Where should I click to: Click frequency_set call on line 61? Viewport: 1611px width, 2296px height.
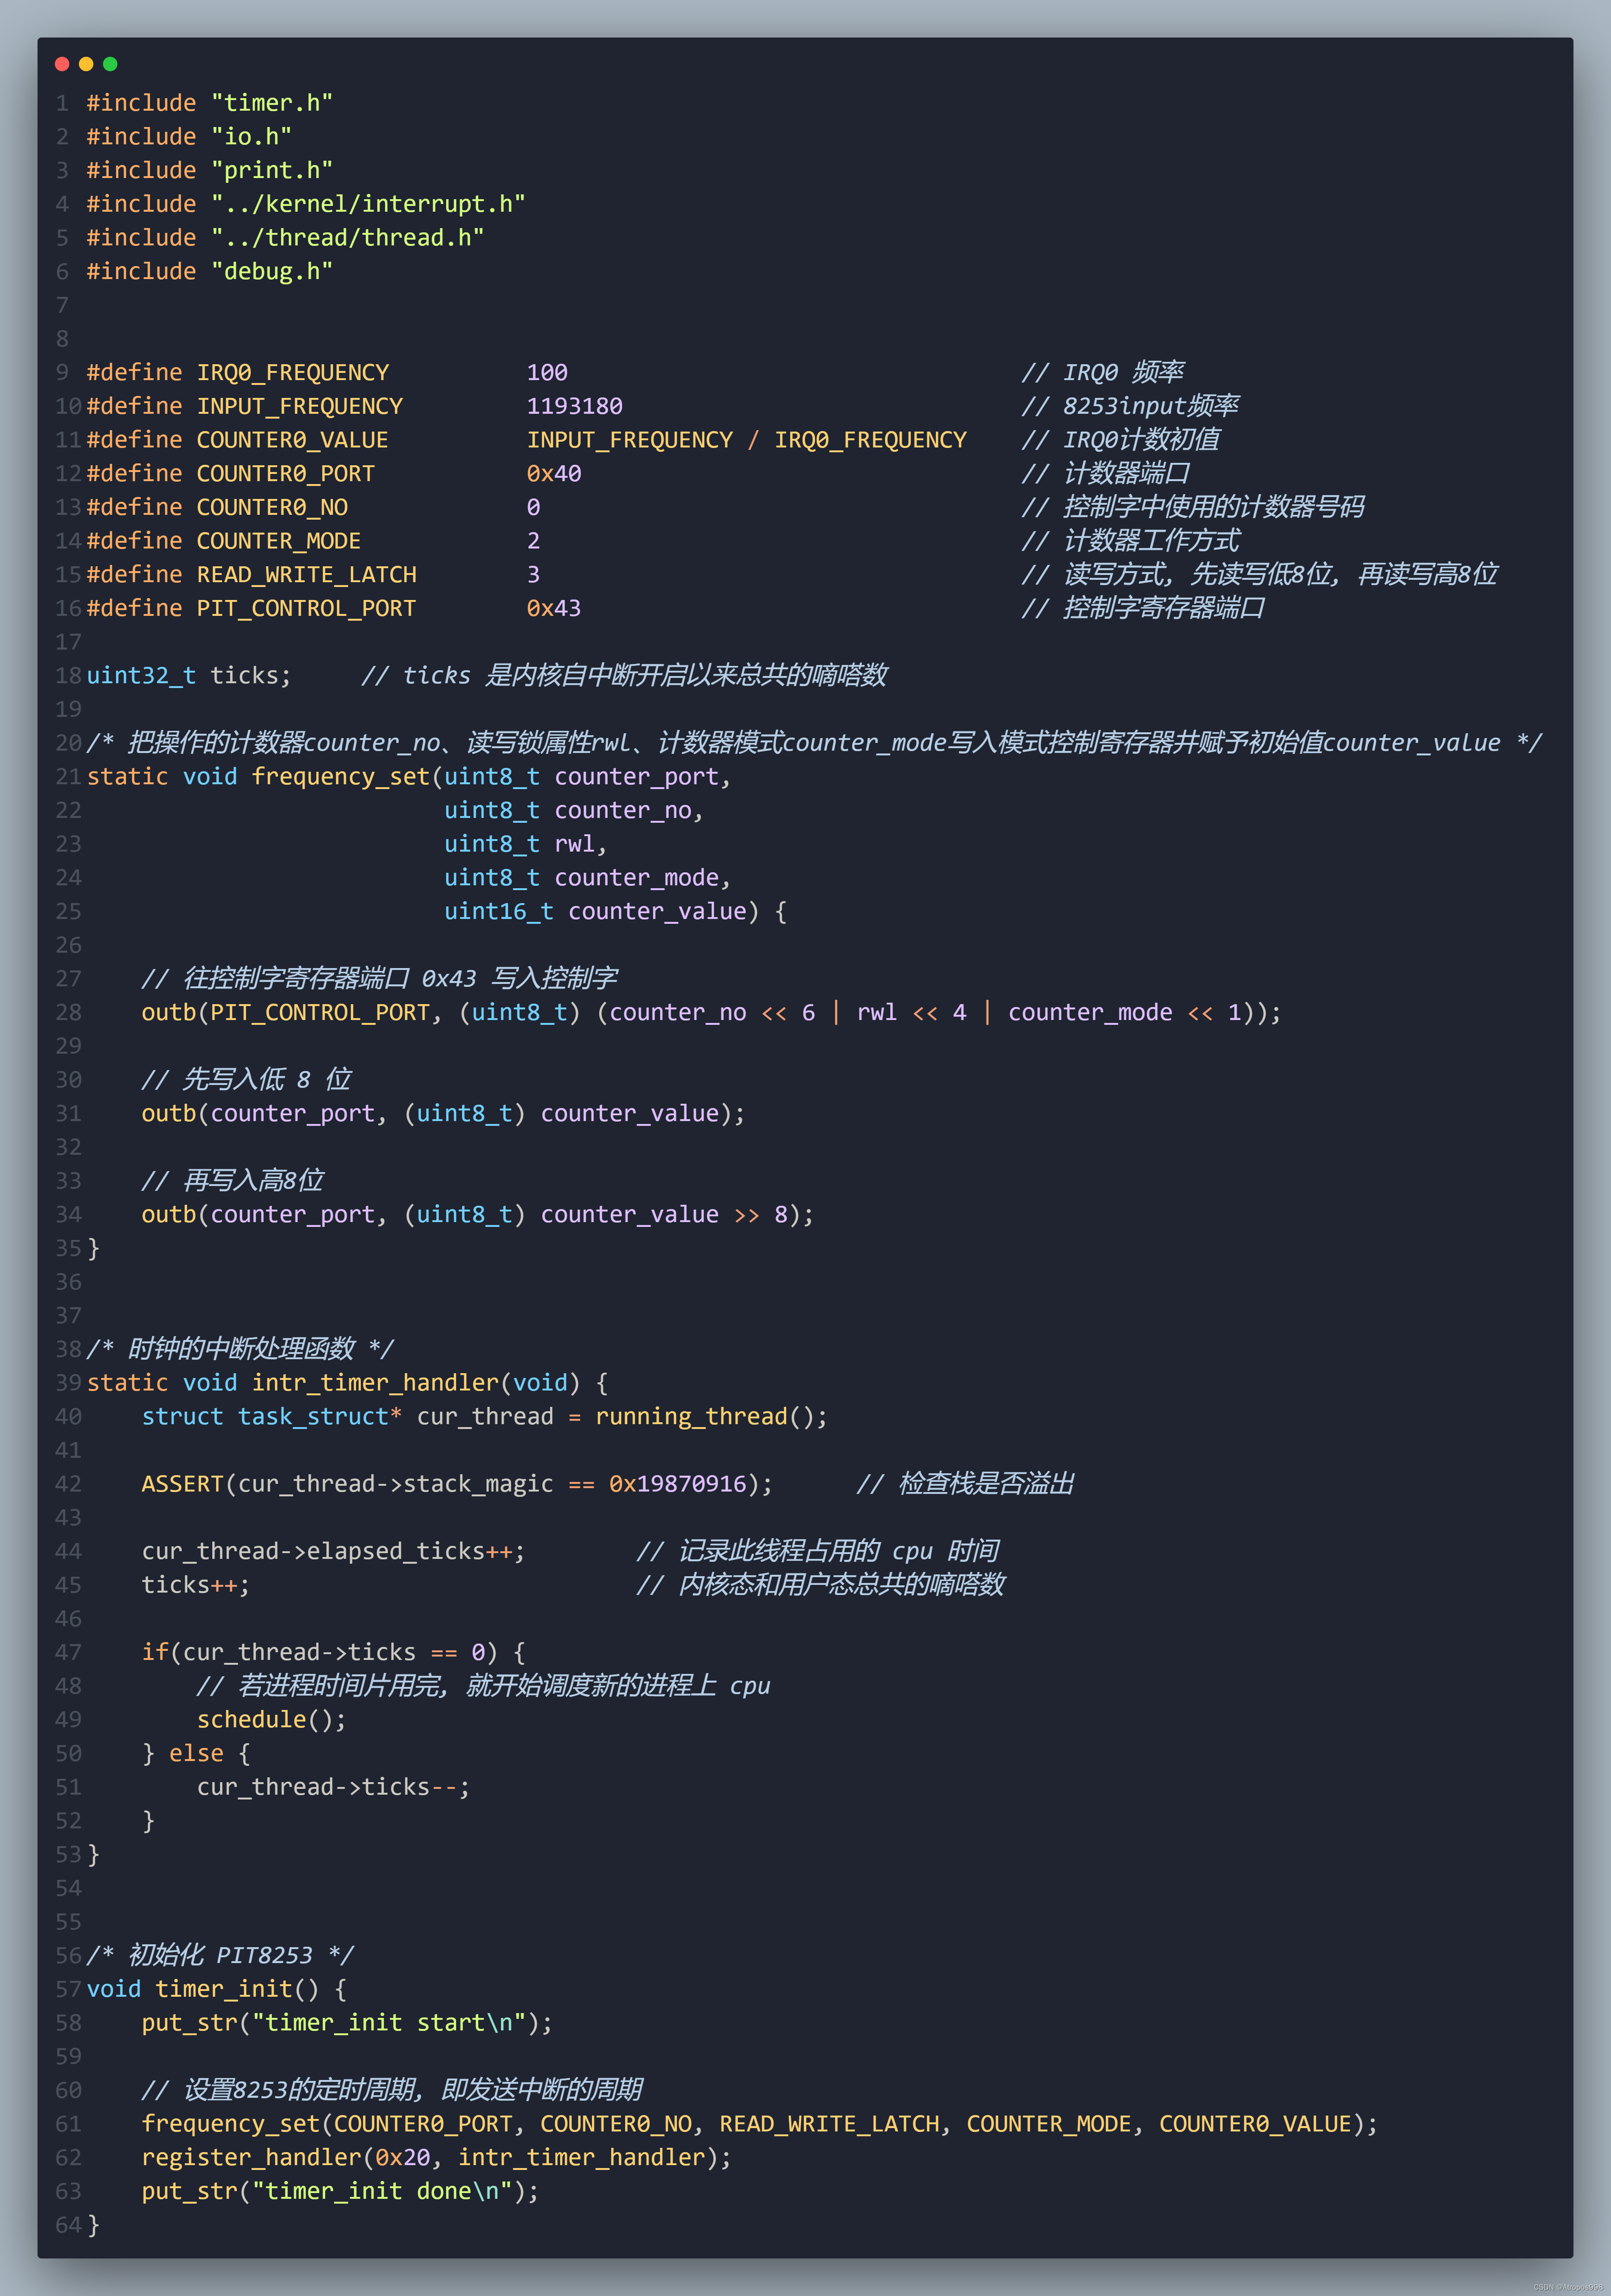[x=231, y=2124]
